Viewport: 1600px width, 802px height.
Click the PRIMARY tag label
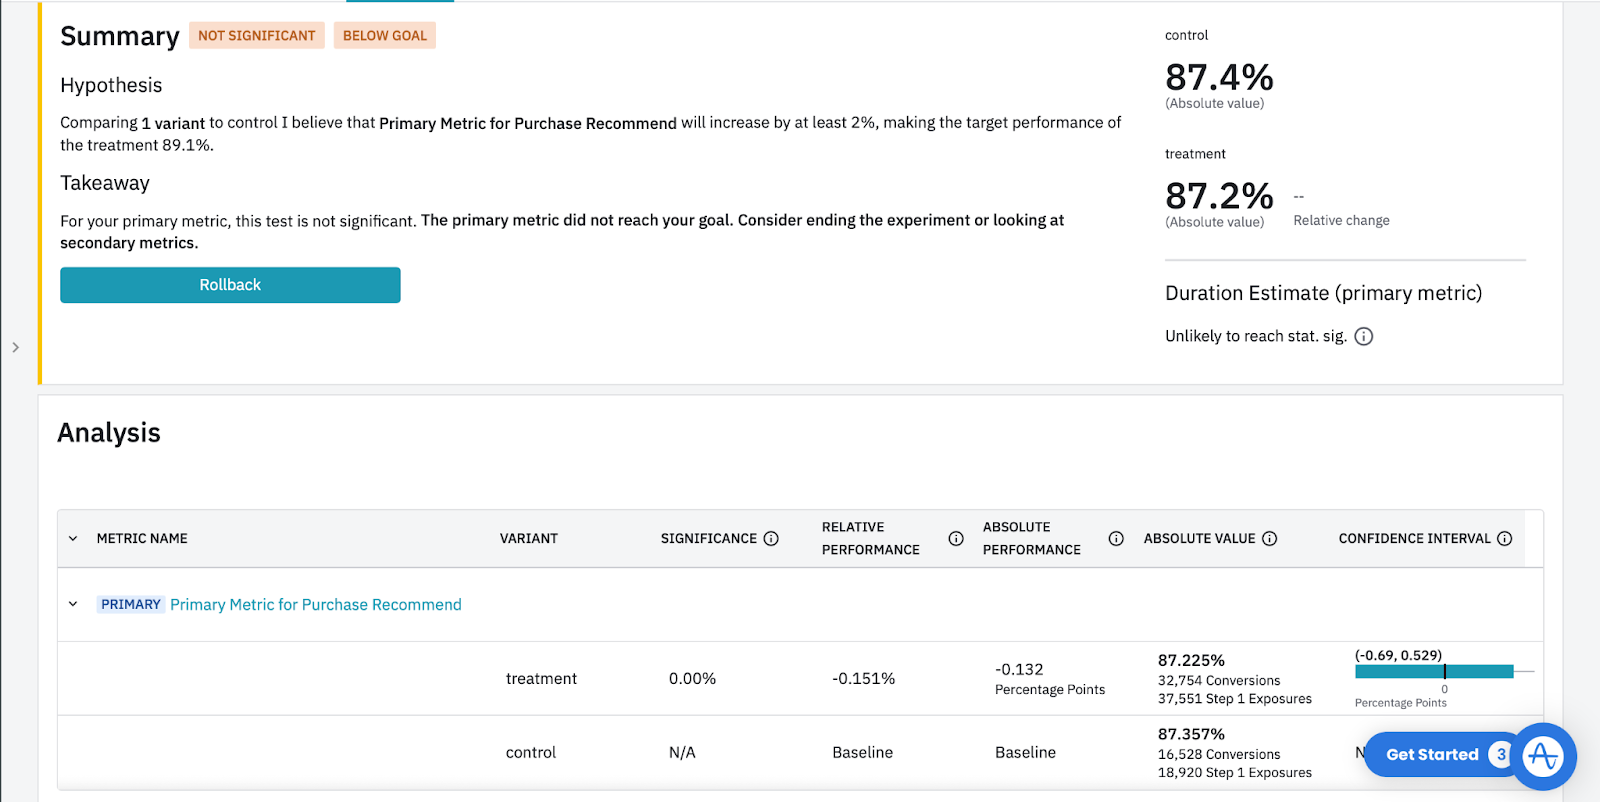coord(130,604)
